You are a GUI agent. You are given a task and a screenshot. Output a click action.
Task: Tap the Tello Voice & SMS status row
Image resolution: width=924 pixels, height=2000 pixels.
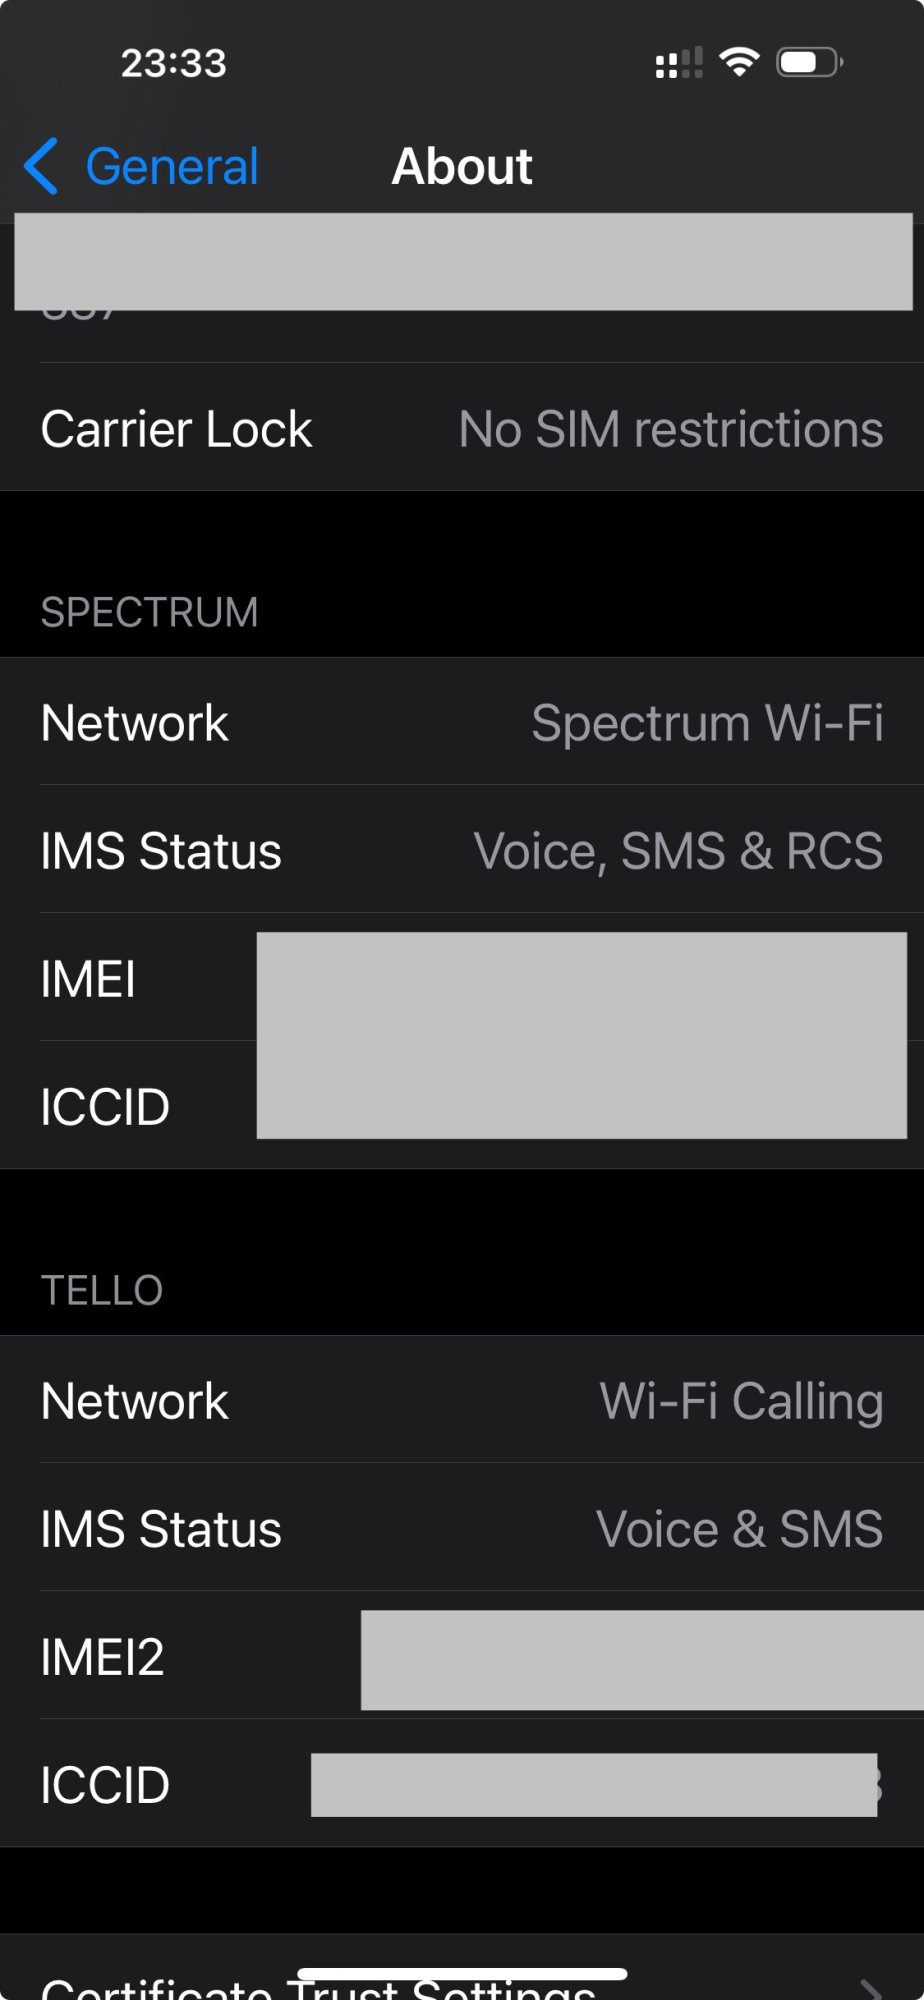pos(462,1528)
